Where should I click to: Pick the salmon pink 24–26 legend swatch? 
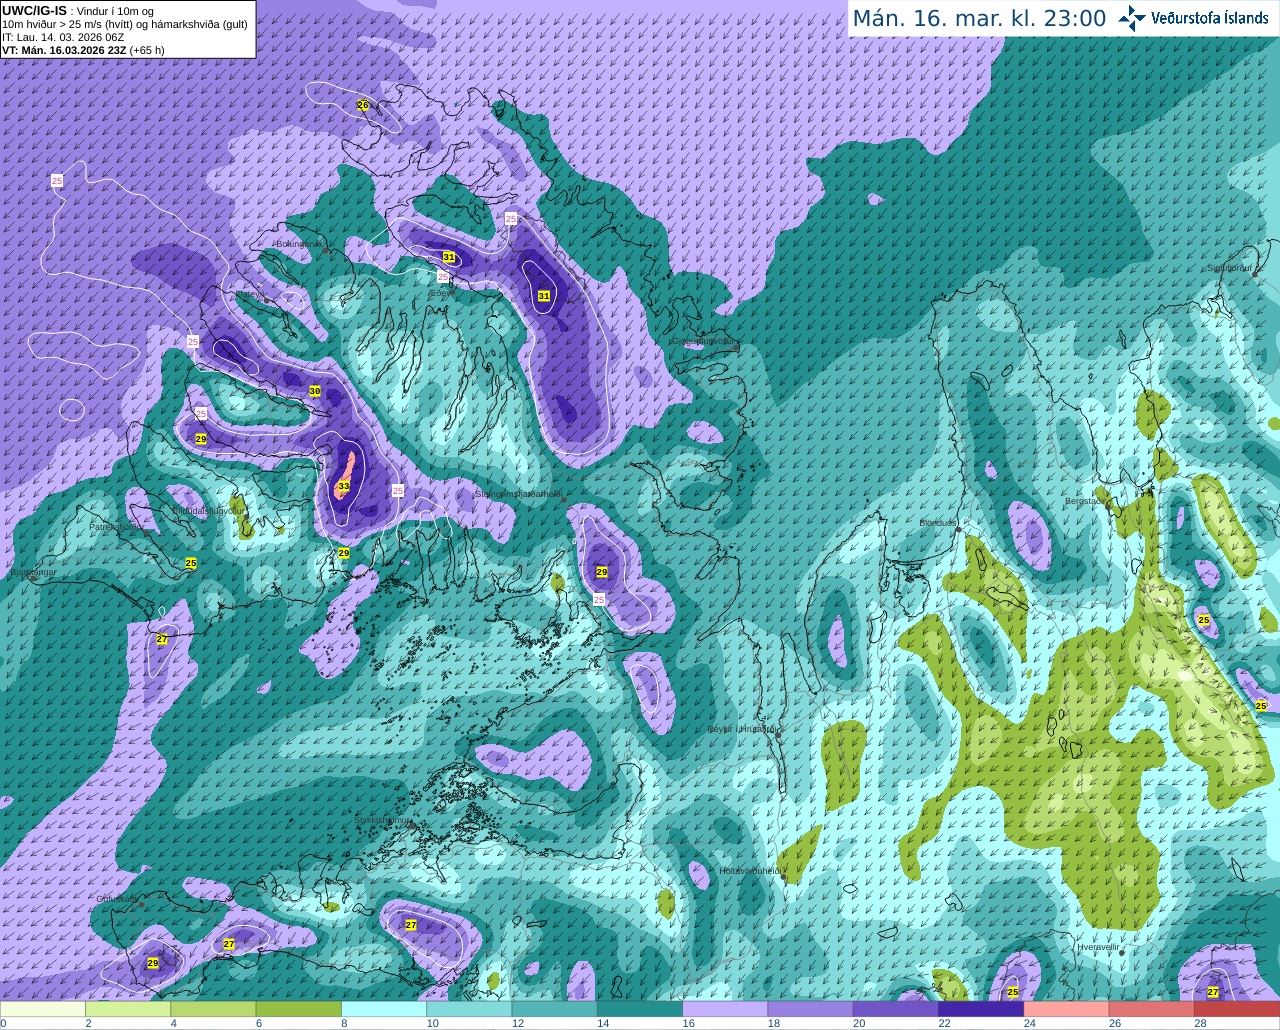tap(1066, 1009)
